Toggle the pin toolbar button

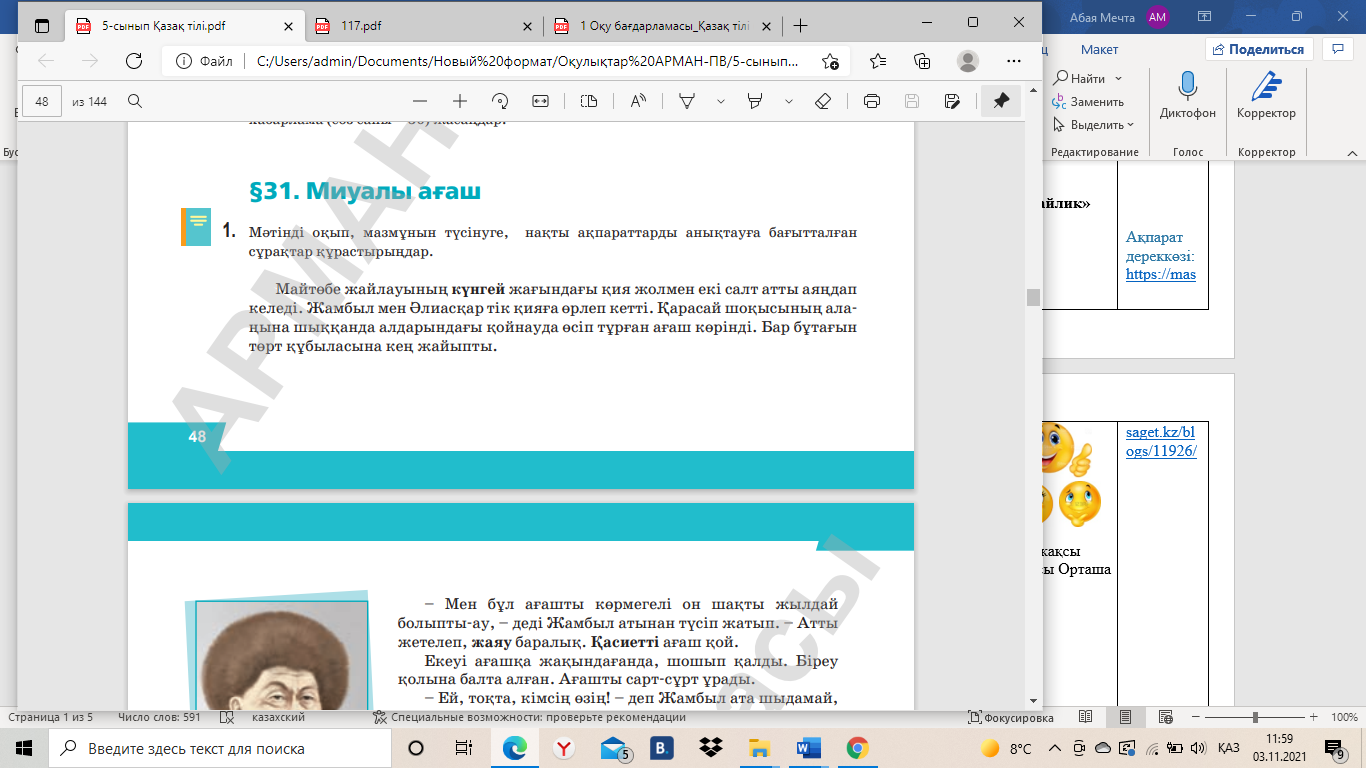[x=1000, y=101]
